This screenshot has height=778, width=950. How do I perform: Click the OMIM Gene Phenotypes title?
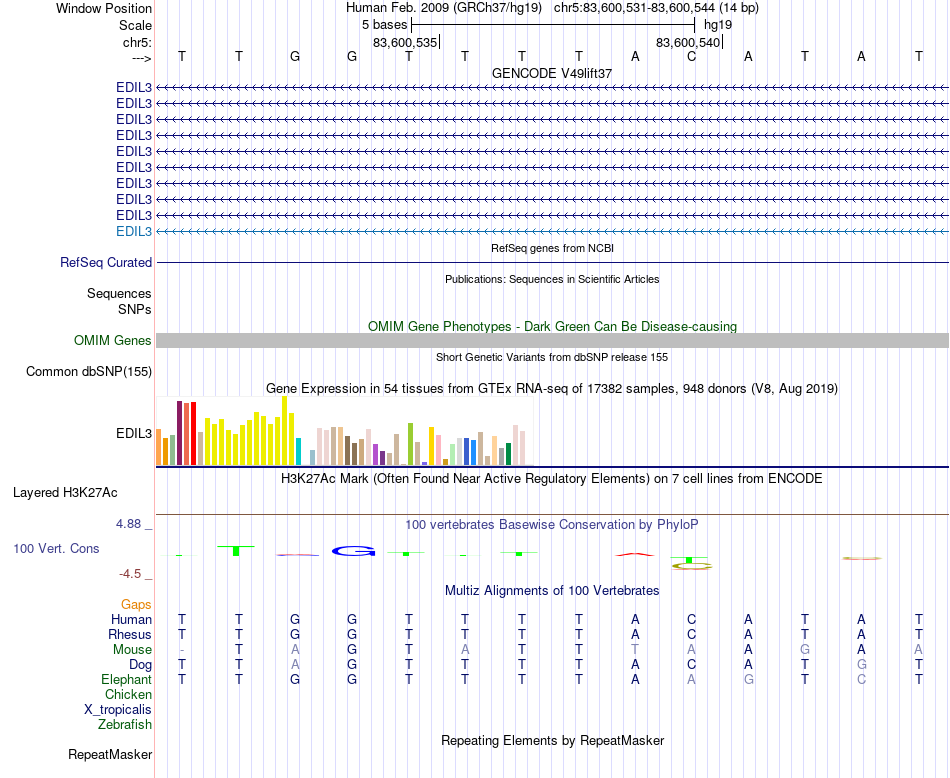[553, 327]
